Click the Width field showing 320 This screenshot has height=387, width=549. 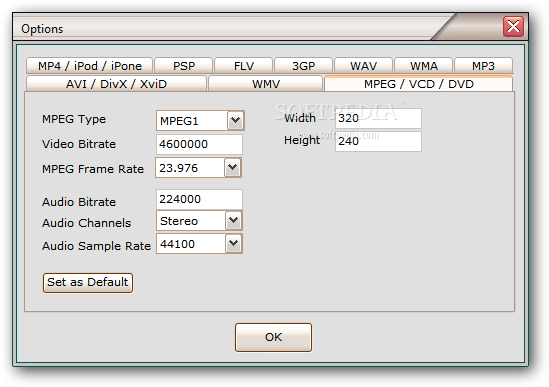click(x=378, y=118)
